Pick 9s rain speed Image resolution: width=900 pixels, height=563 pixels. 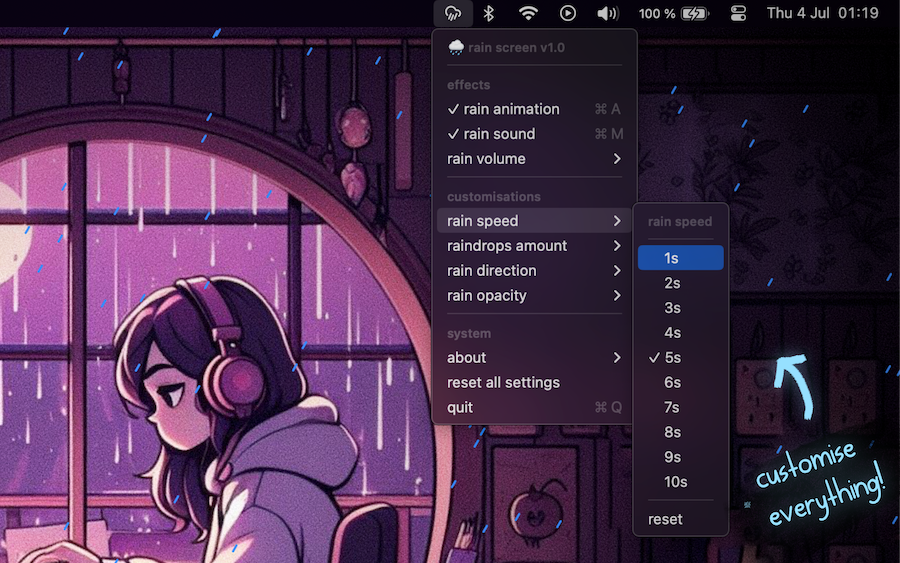click(681, 457)
